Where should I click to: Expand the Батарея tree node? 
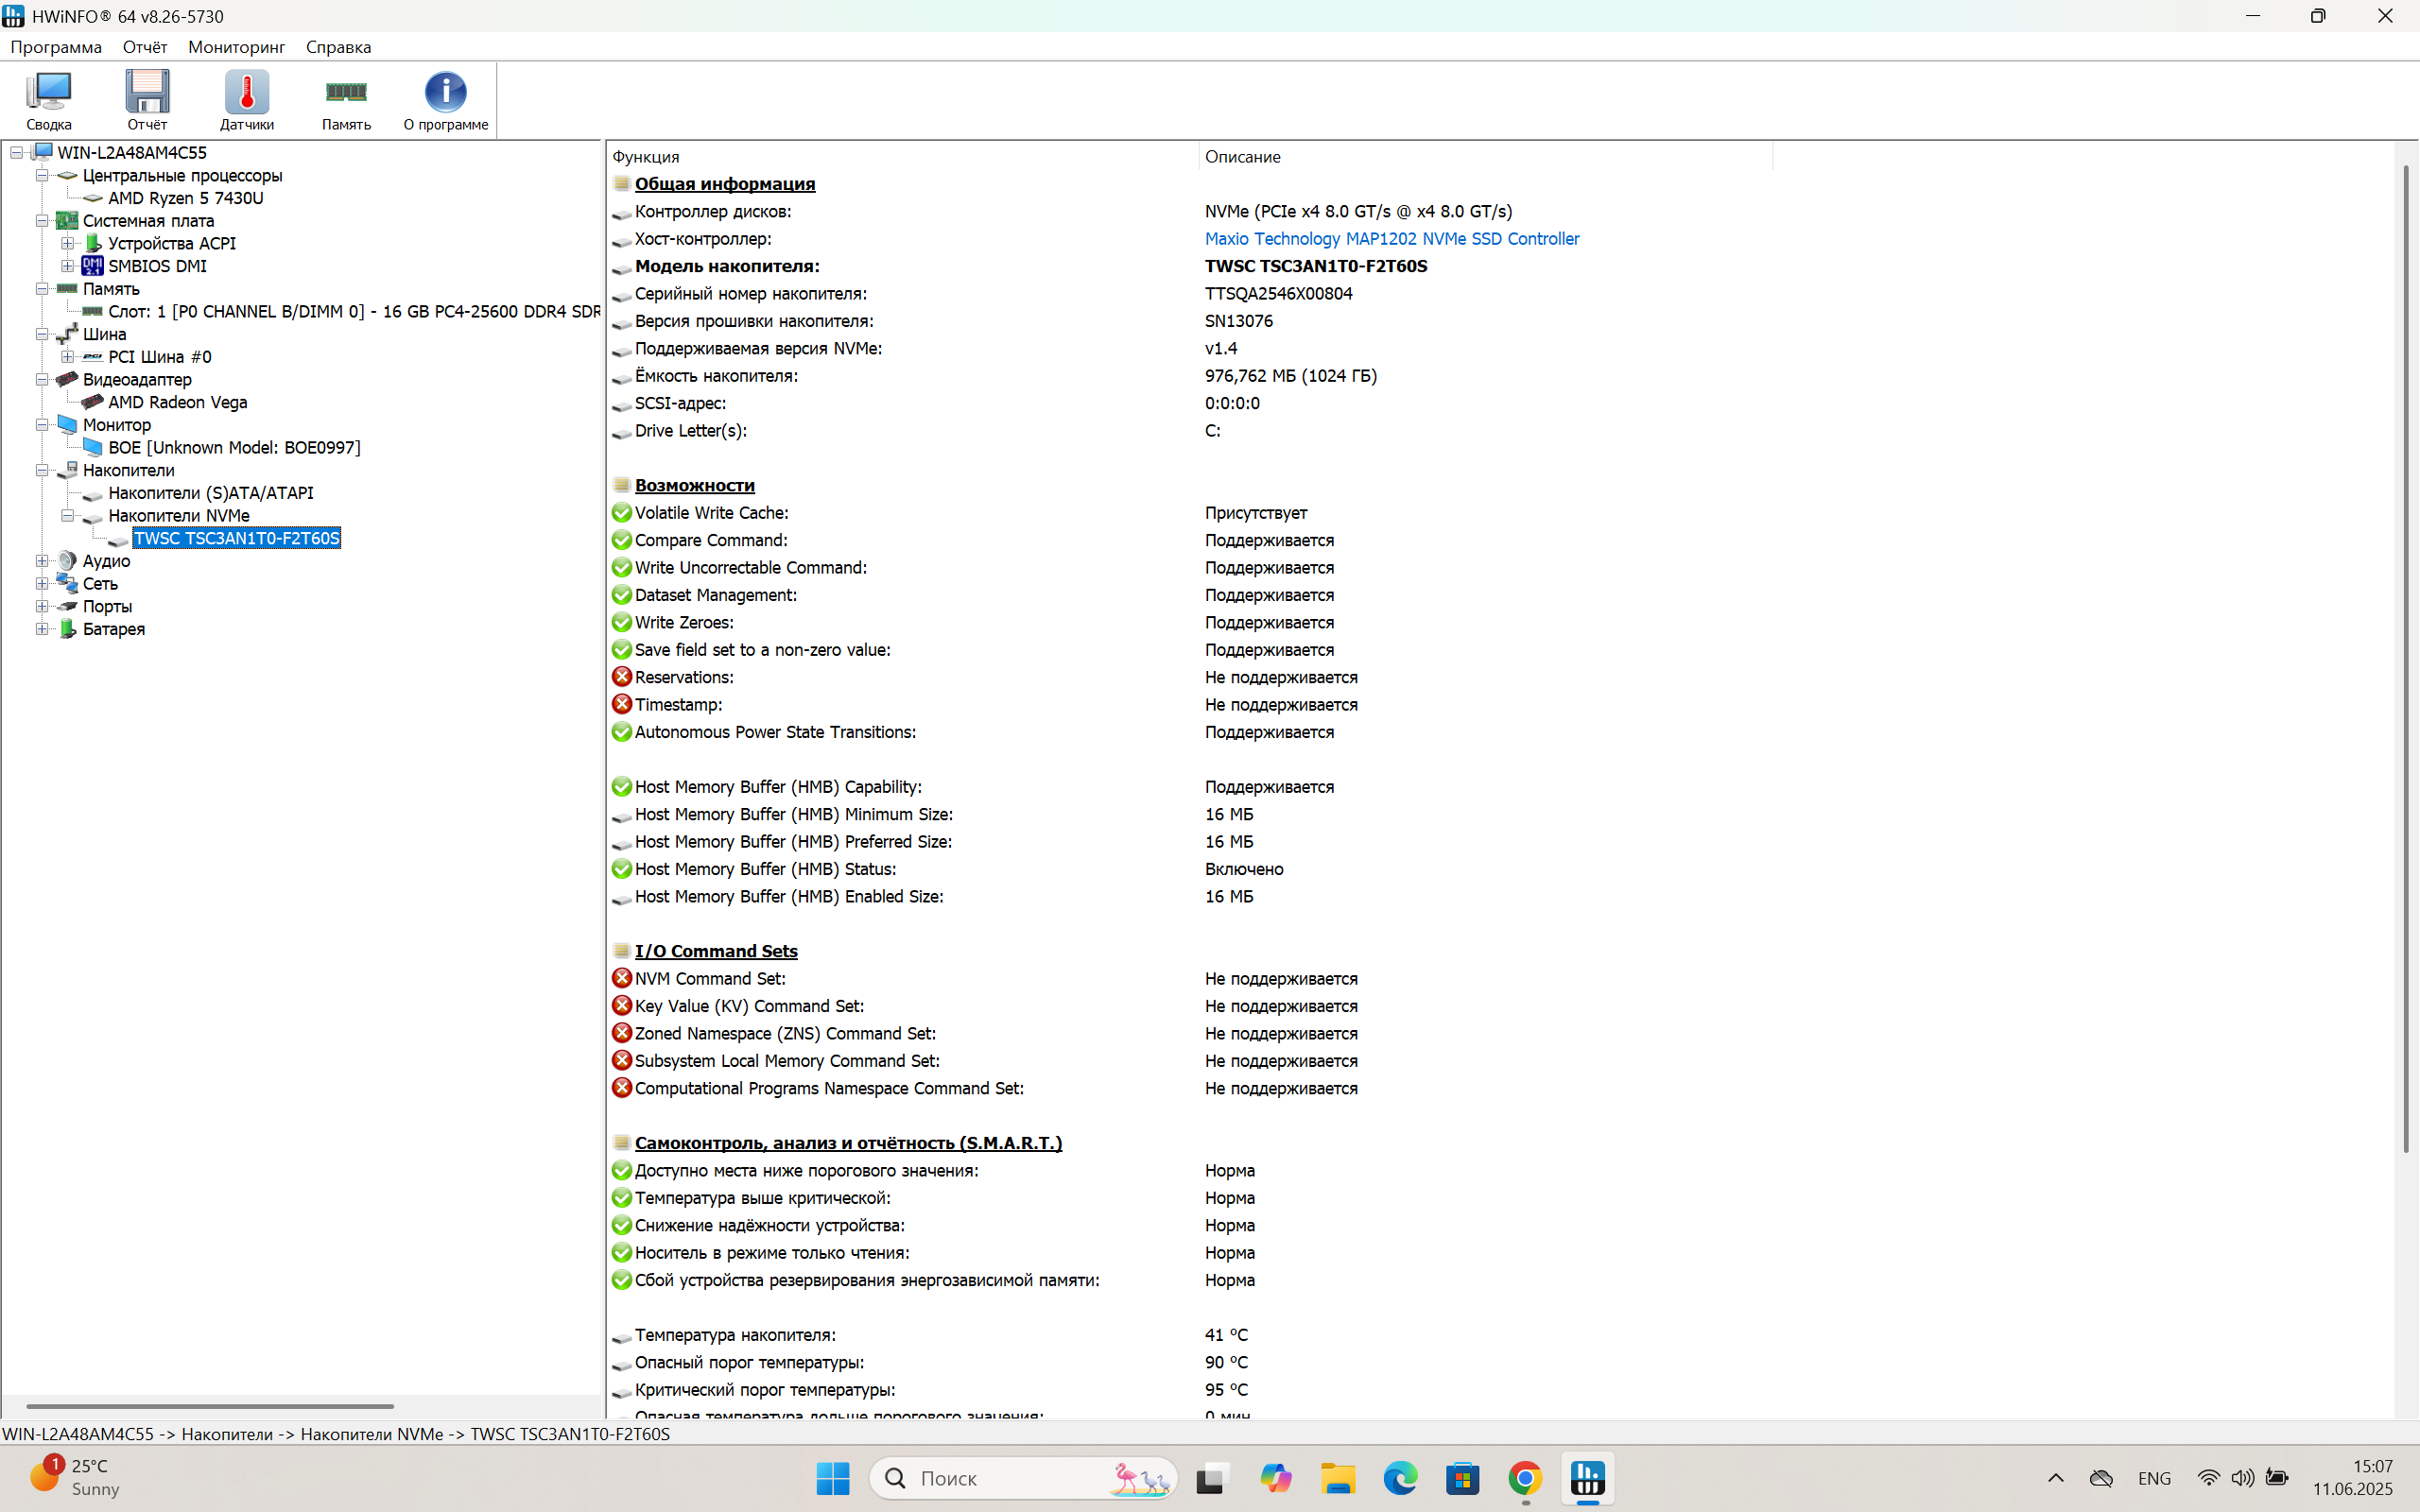[x=42, y=629]
